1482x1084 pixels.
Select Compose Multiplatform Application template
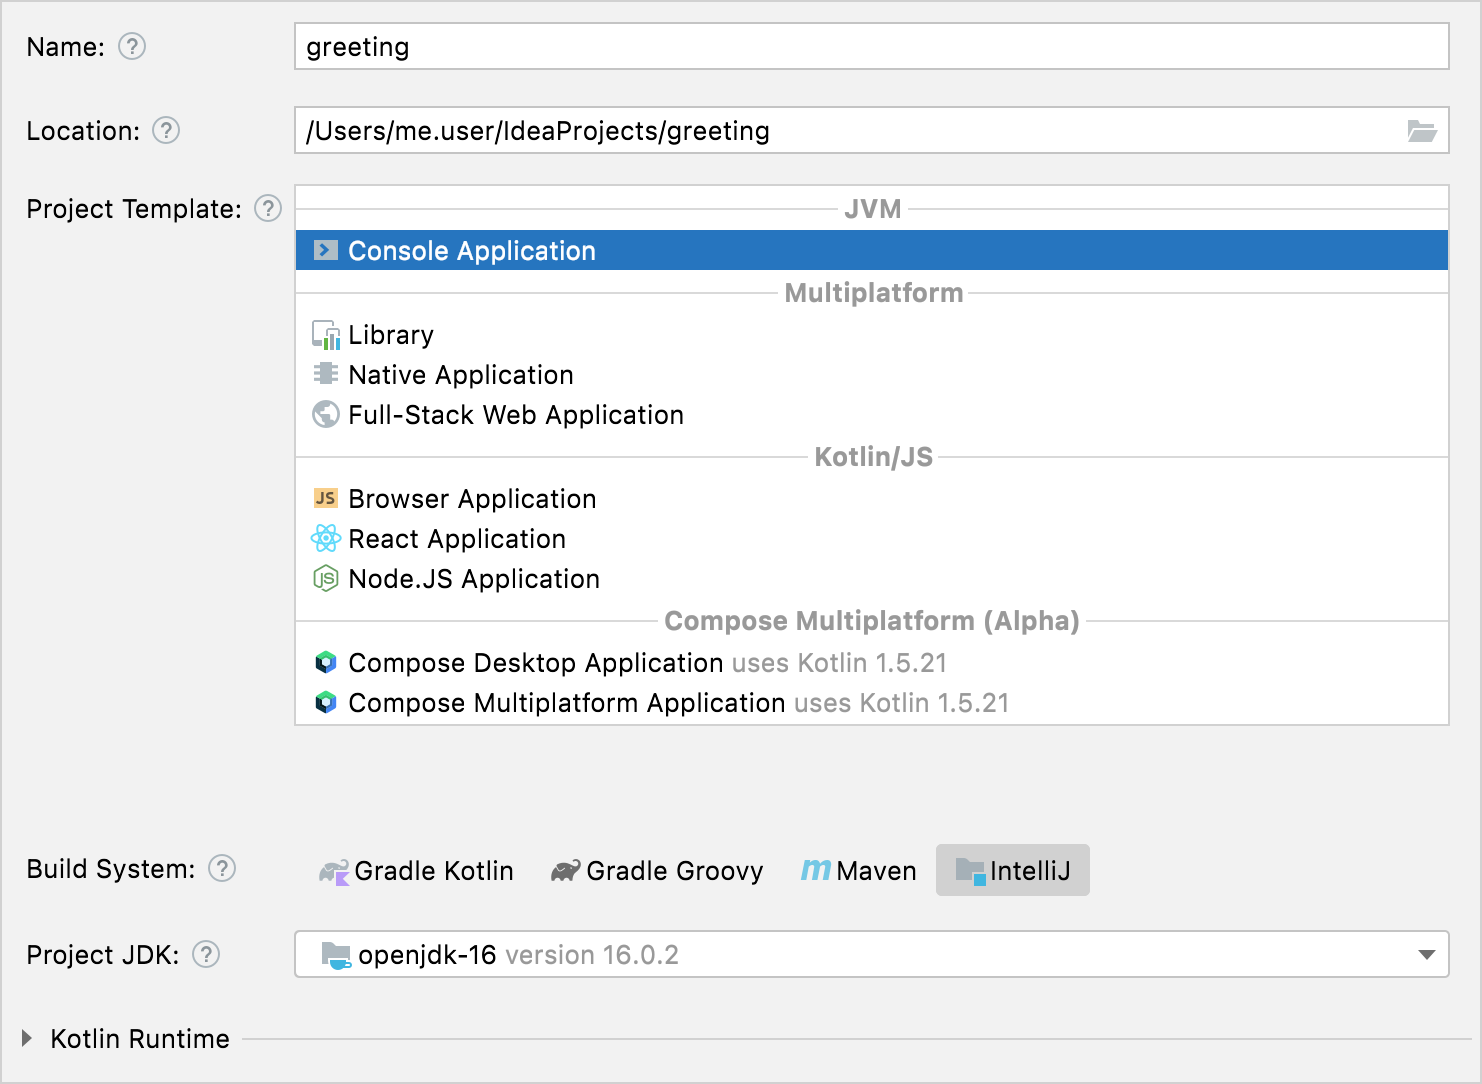click(872, 702)
